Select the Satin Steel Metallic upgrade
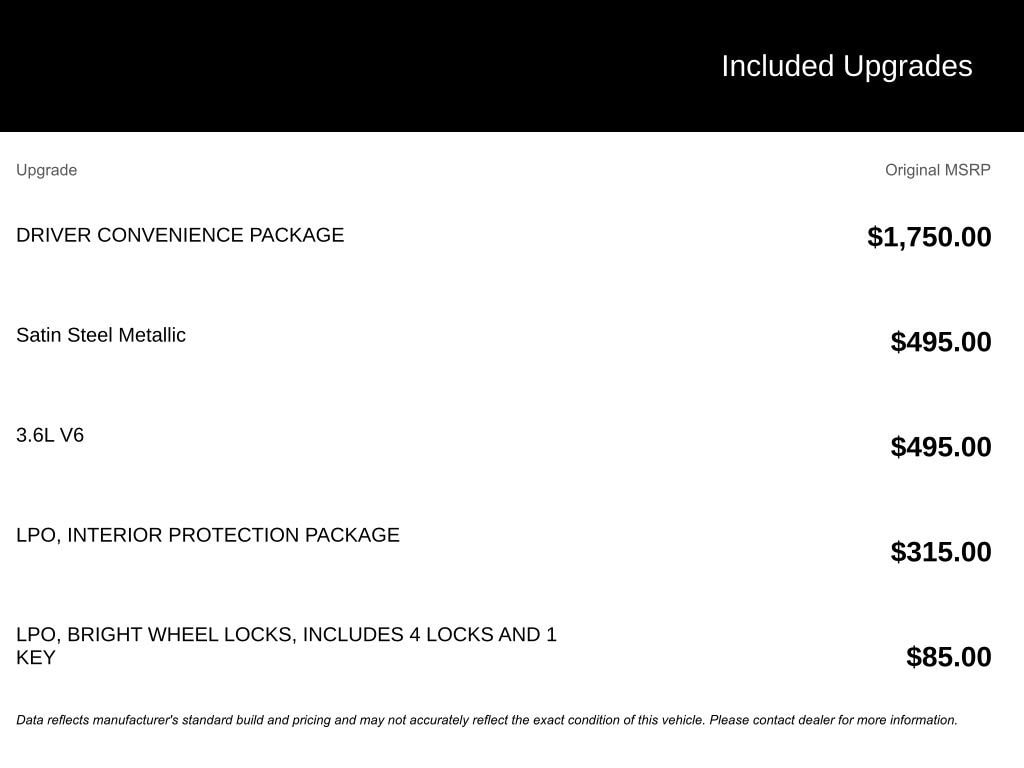1024x768 pixels. (101, 335)
